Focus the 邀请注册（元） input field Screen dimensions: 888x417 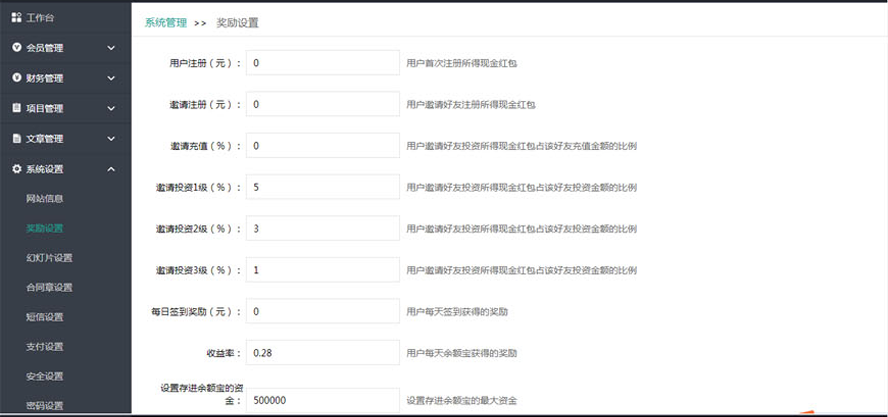point(323,104)
